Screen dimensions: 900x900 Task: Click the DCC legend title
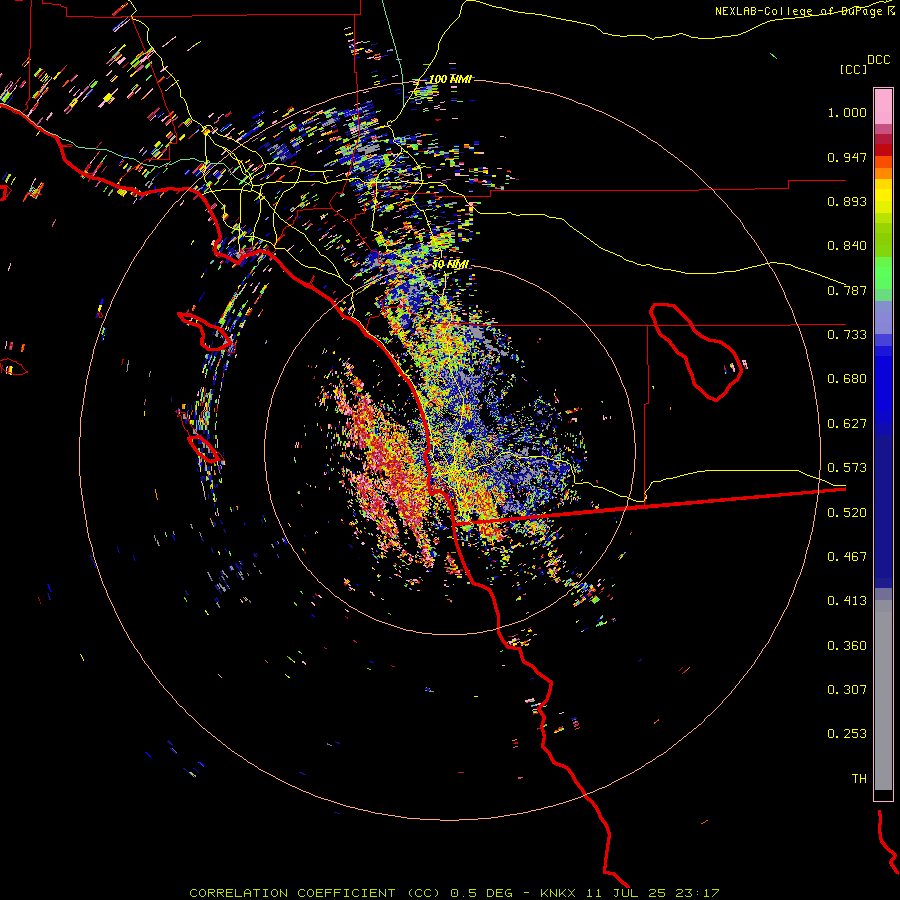(x=879, y=60)
